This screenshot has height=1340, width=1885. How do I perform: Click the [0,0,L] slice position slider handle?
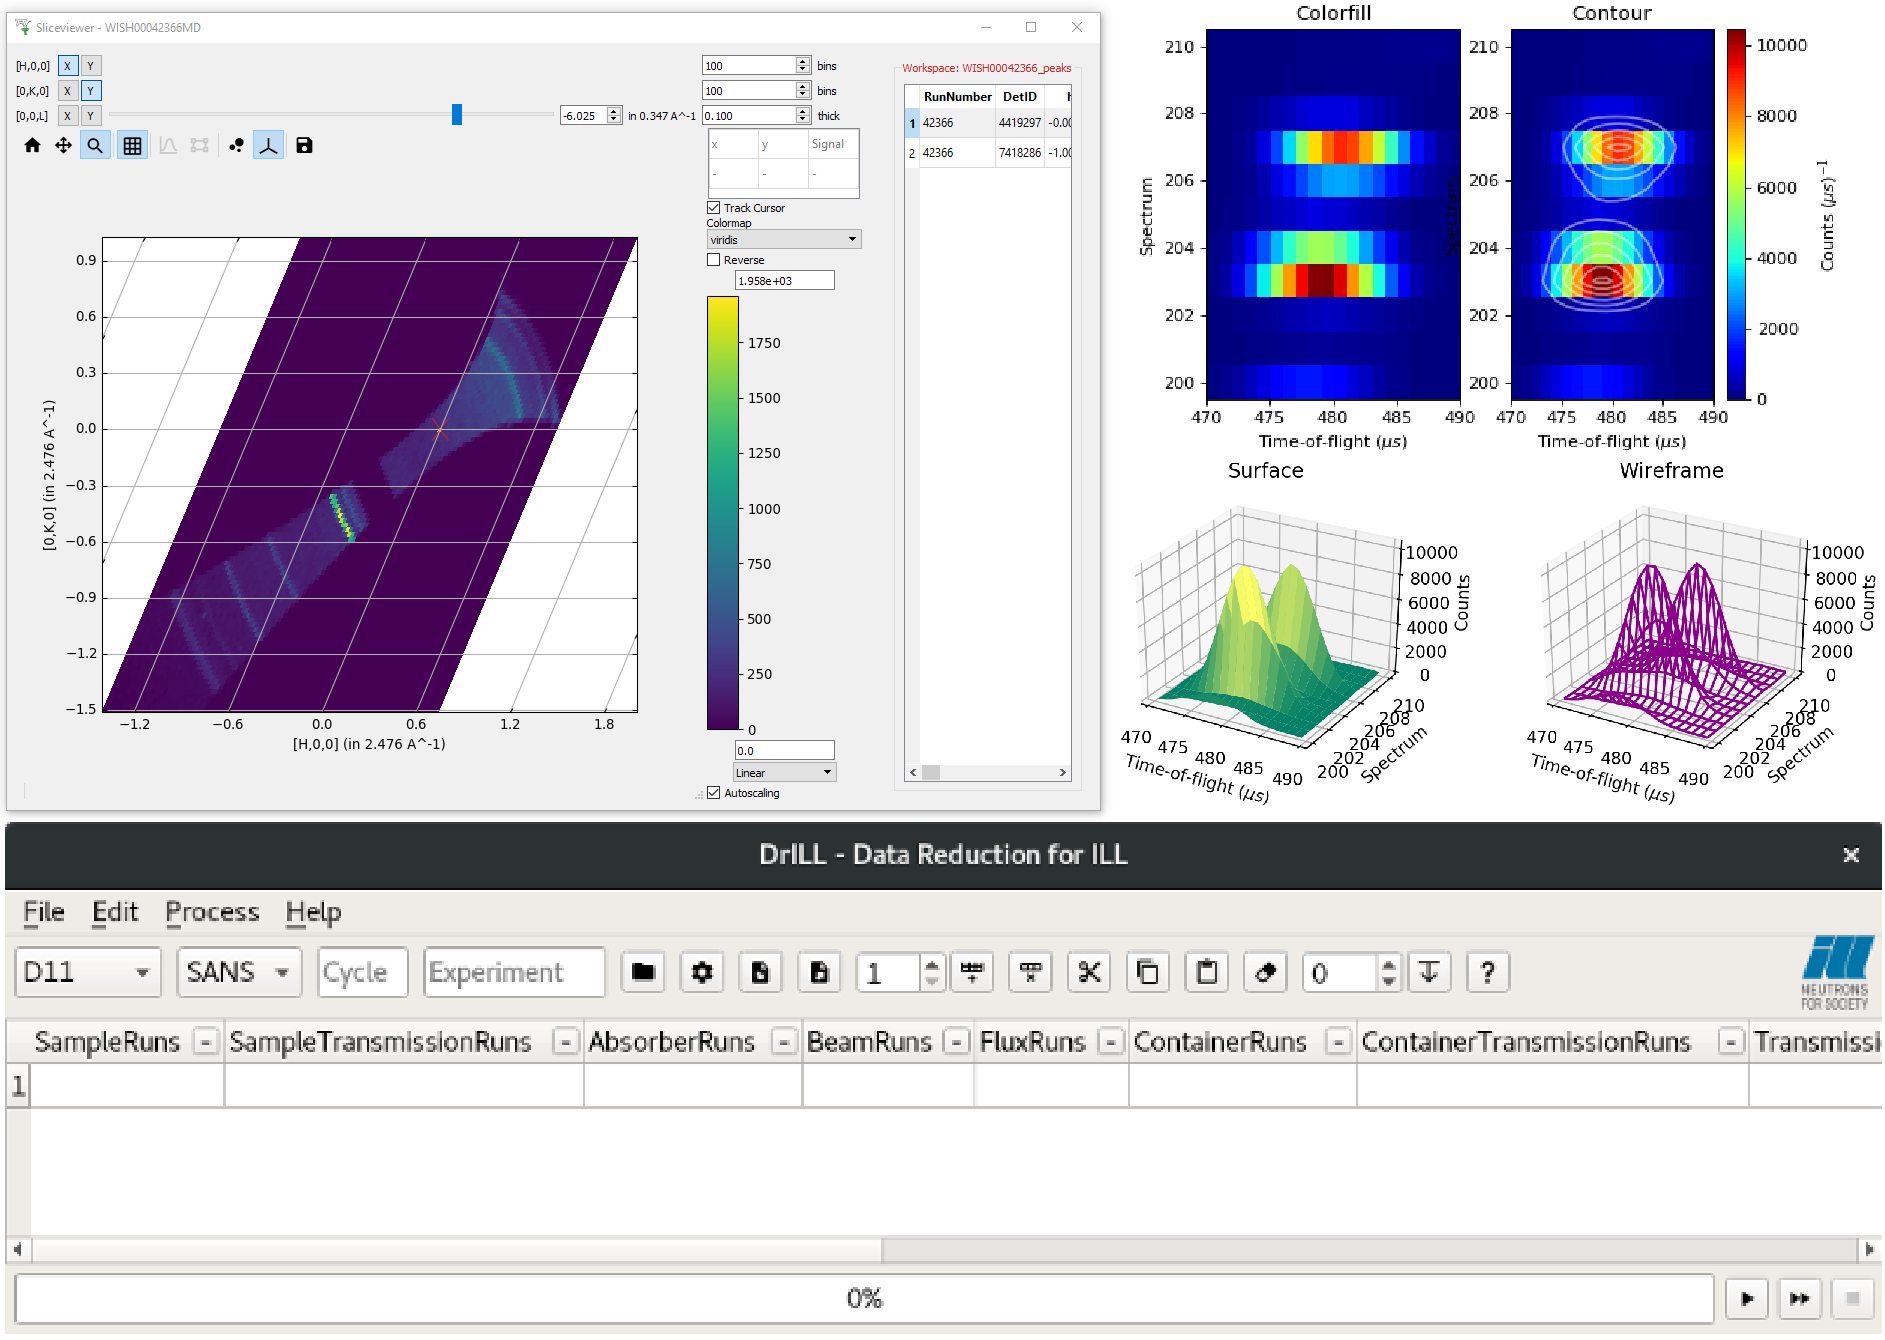click(457, 115)
